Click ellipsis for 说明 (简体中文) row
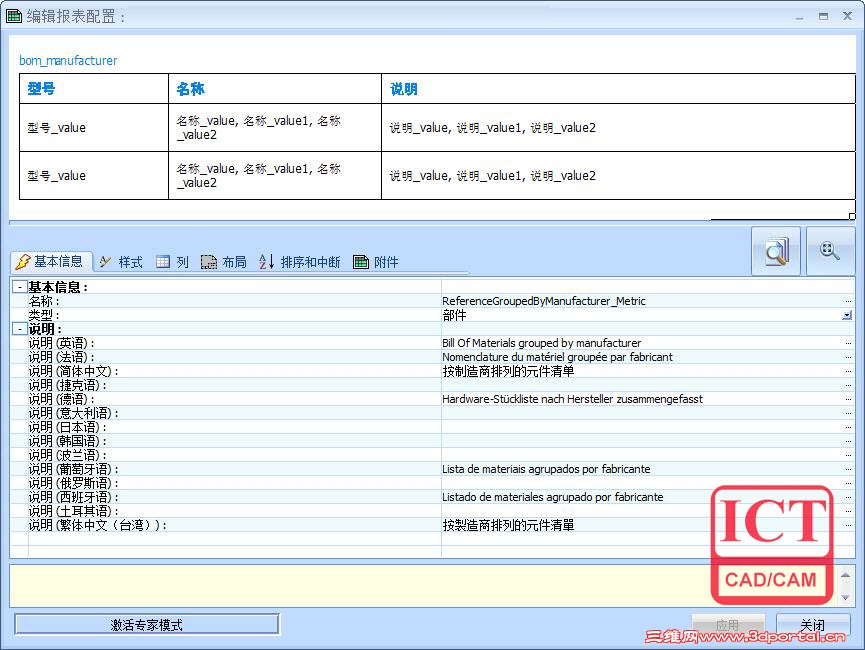 pyautogui.click(x=848, y=371)
